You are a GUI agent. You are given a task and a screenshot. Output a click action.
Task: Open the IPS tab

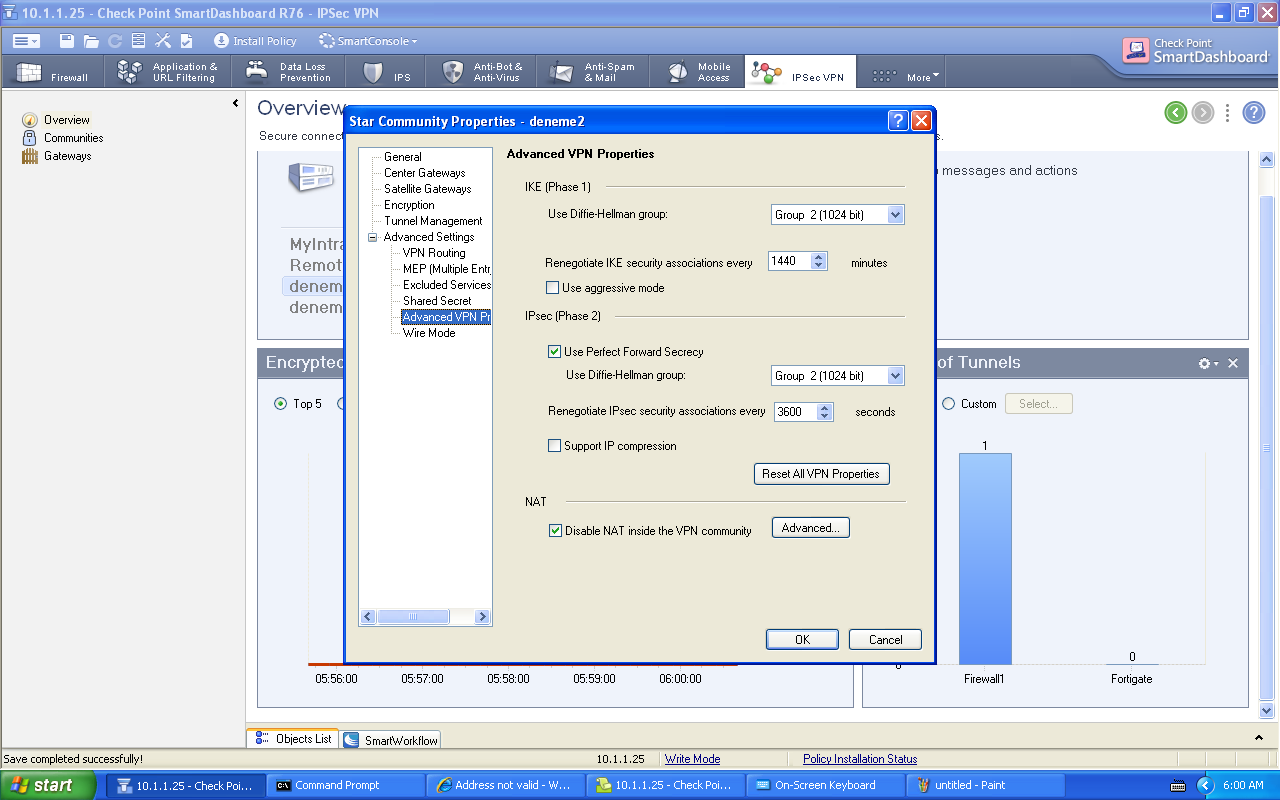(387, 72)
